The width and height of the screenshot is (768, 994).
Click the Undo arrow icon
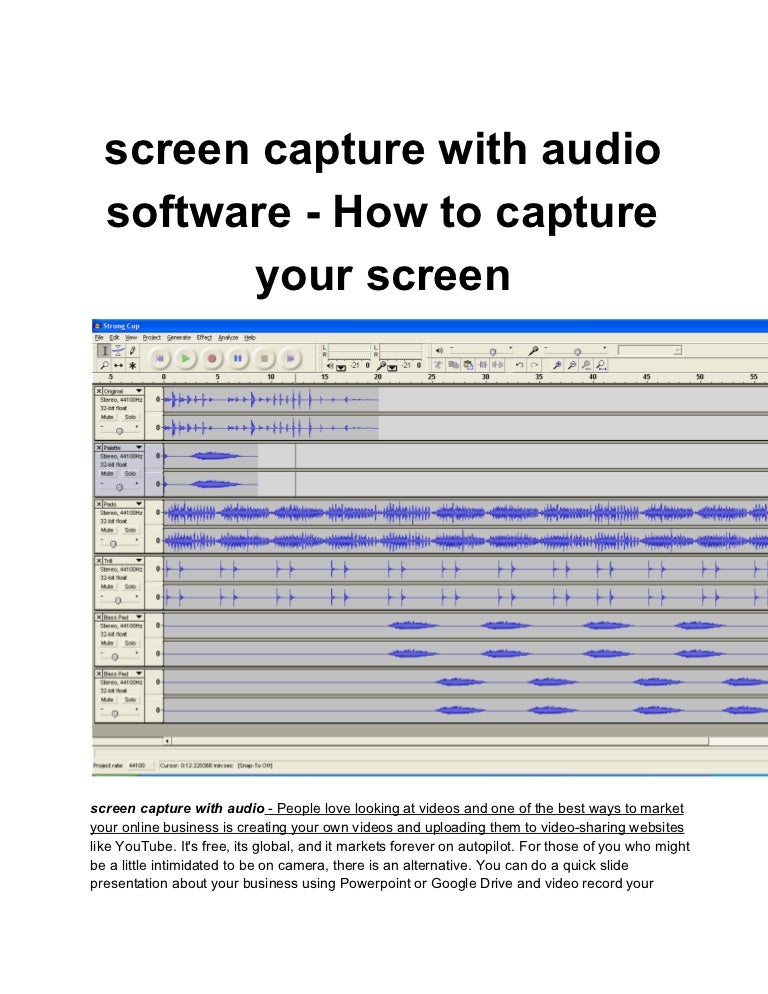(519, 365)
